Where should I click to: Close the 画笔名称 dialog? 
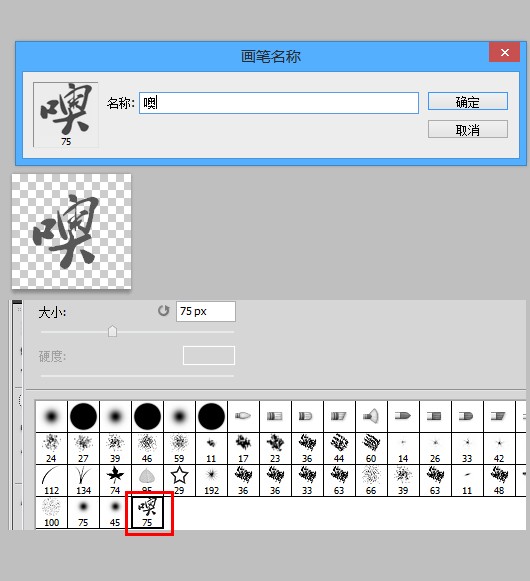point(504,52)
